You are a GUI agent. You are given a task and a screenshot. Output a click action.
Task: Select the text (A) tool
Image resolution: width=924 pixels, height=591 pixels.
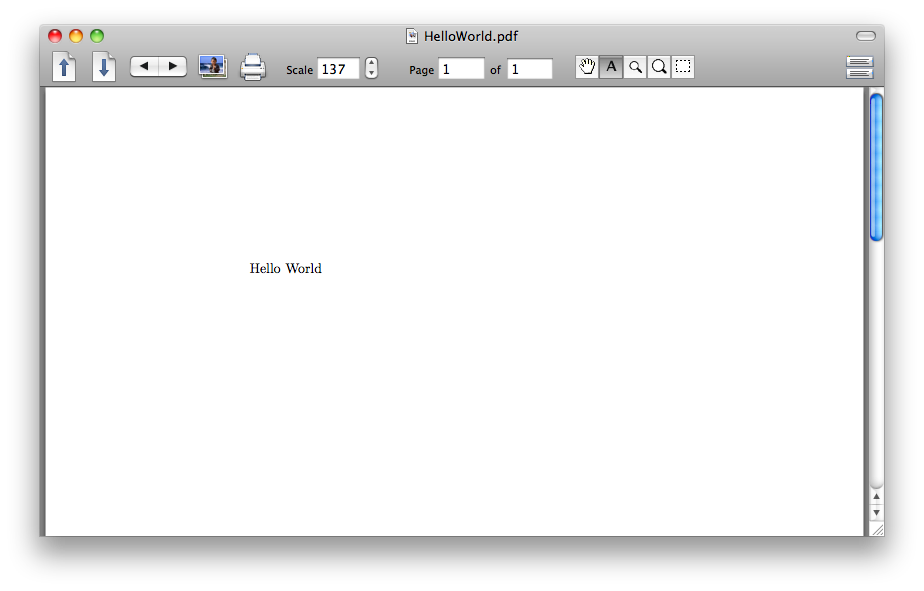(611, 67)
